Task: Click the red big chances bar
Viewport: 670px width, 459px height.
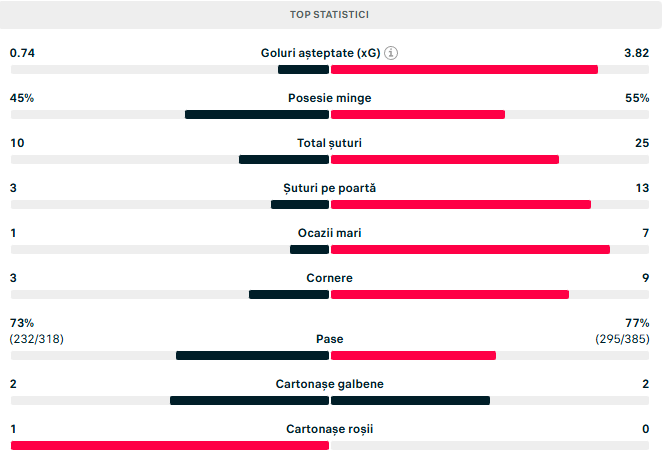Action: pos(470,249)
